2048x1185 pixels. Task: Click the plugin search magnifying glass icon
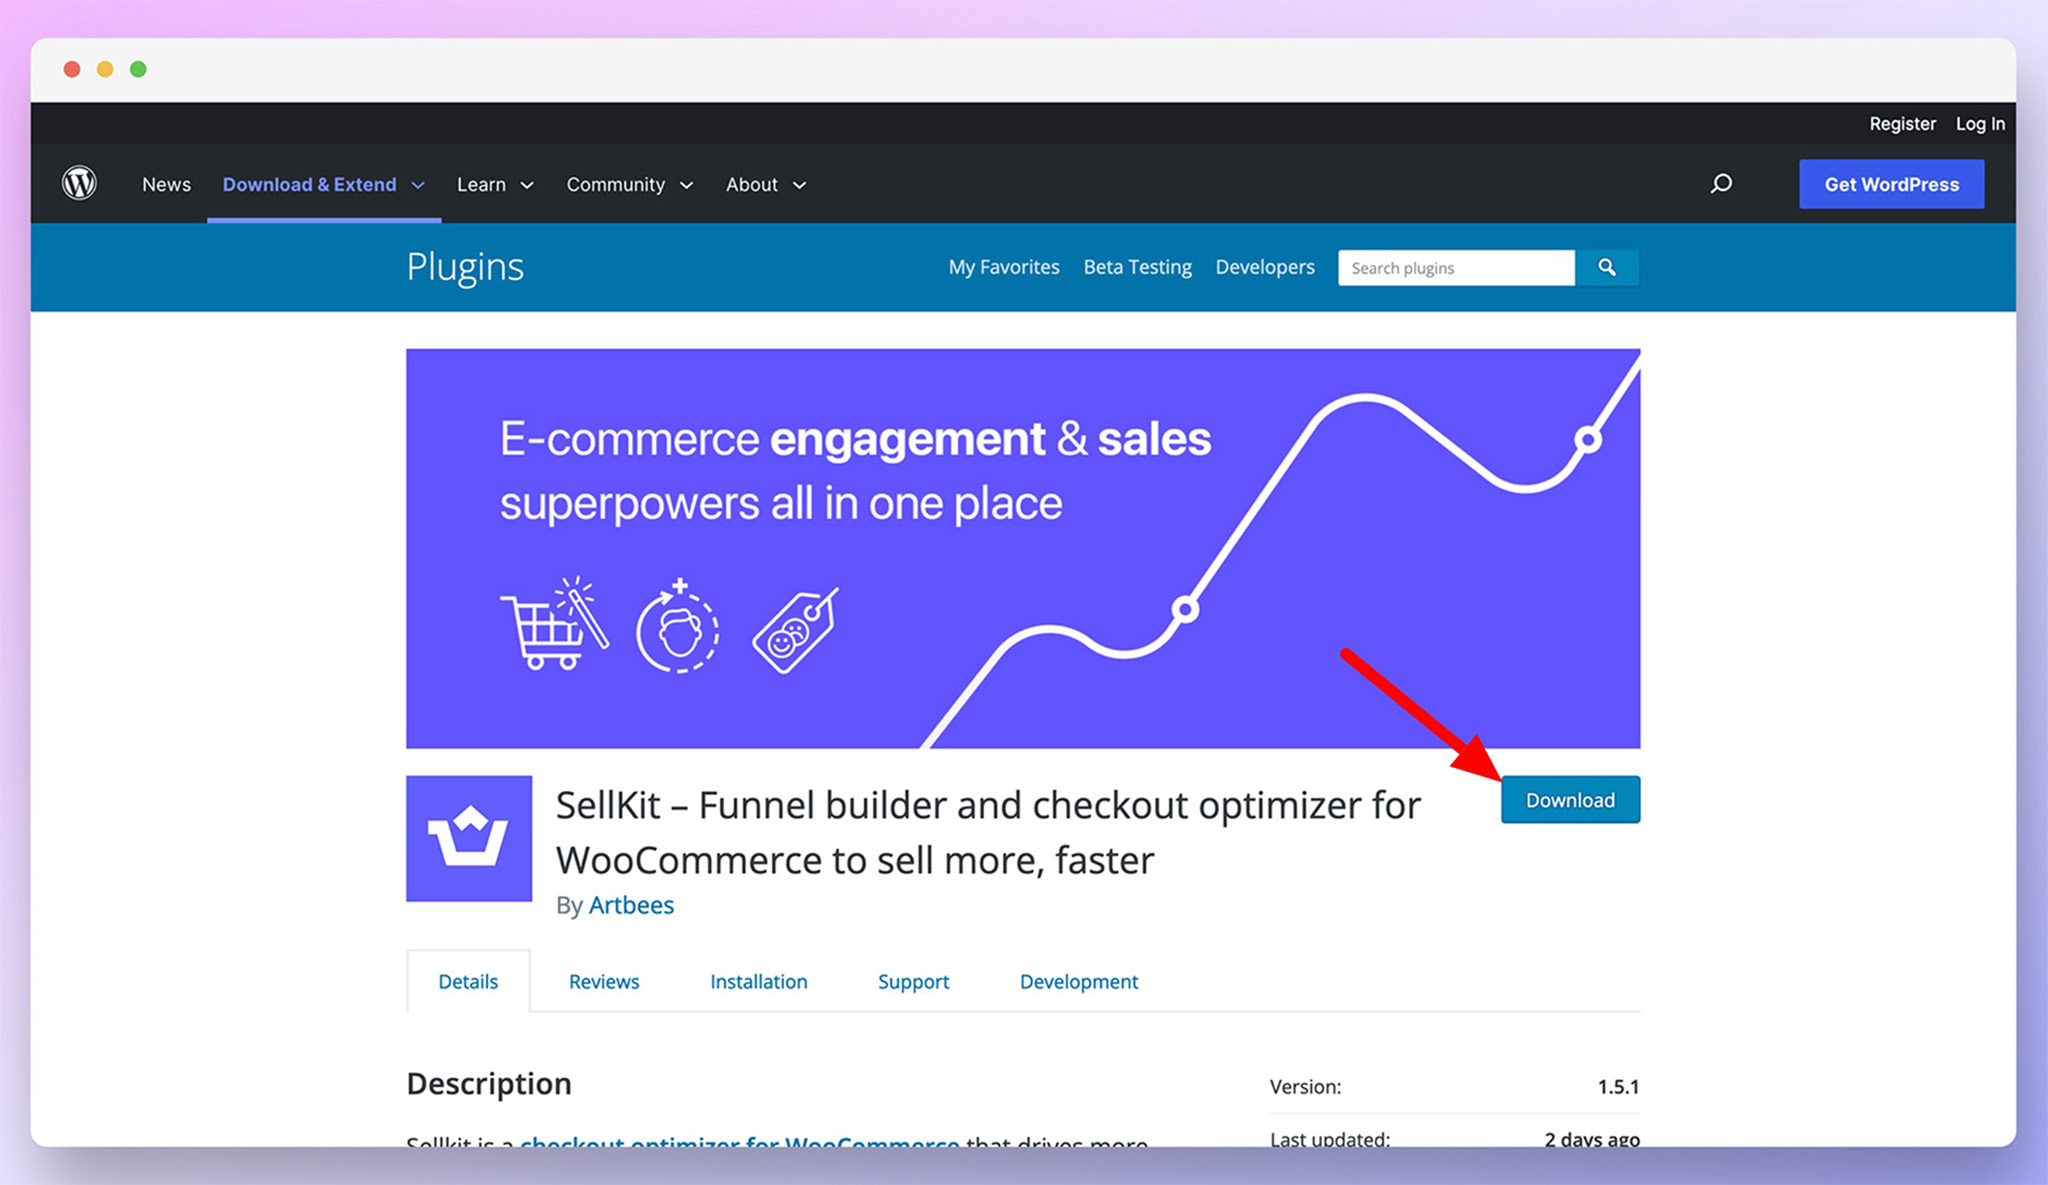pos(1607,267)
